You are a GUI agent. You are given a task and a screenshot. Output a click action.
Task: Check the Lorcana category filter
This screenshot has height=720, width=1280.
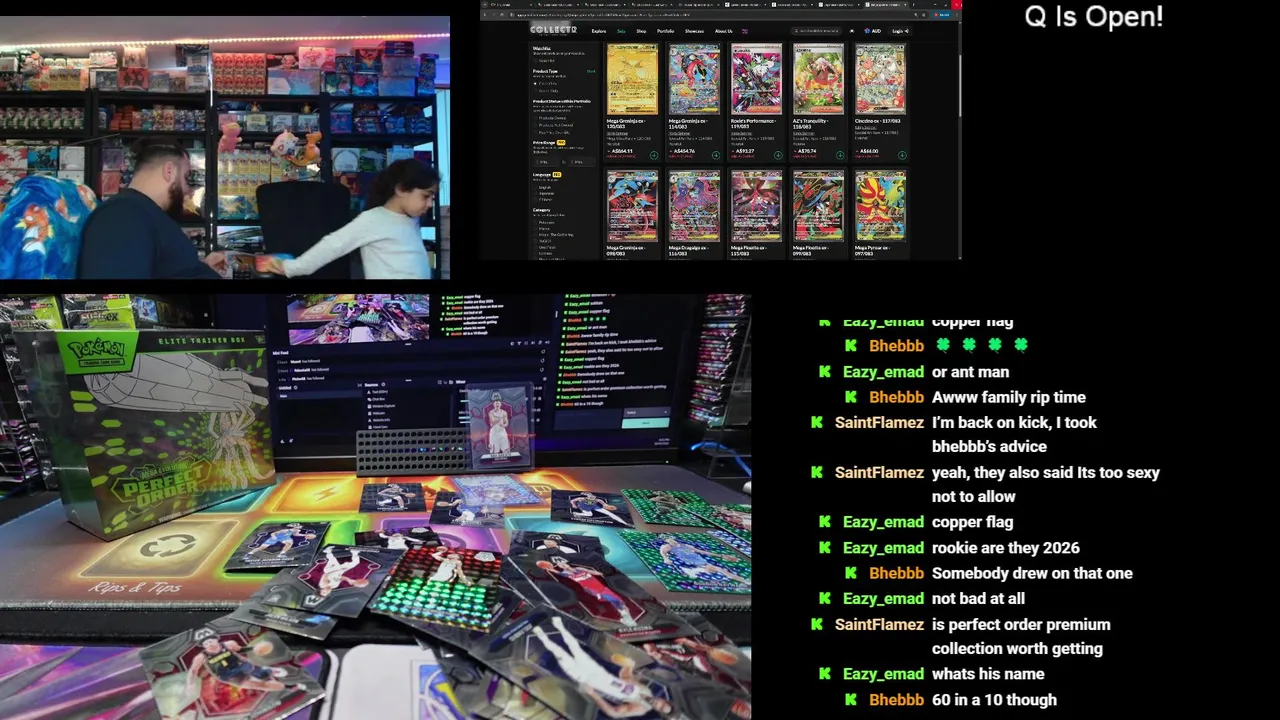pos(535,253)
